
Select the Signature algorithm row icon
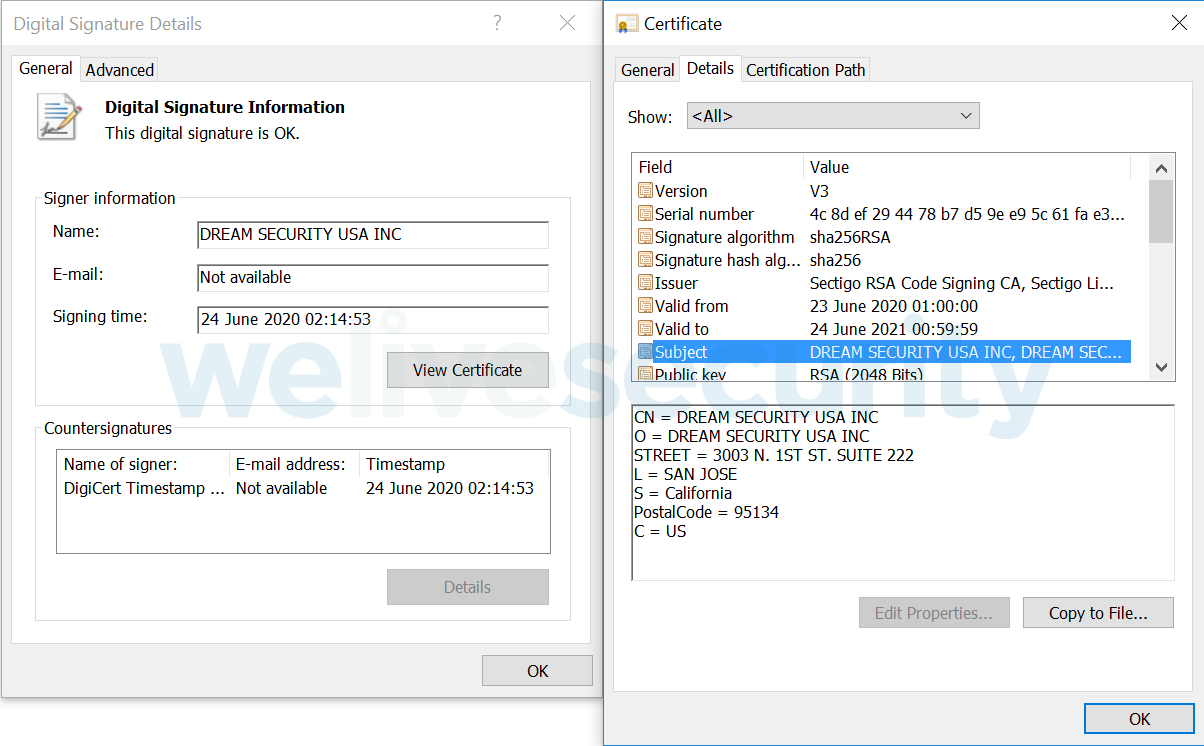click(645, 237)
